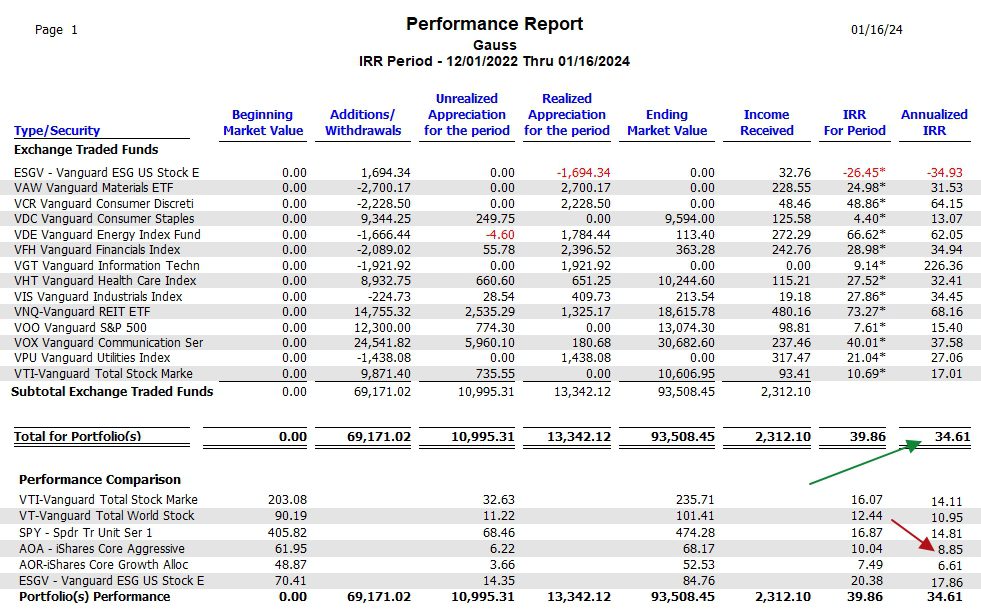
Task: Click Unrealized Appreciation for the period header
Action: (467, 115)
